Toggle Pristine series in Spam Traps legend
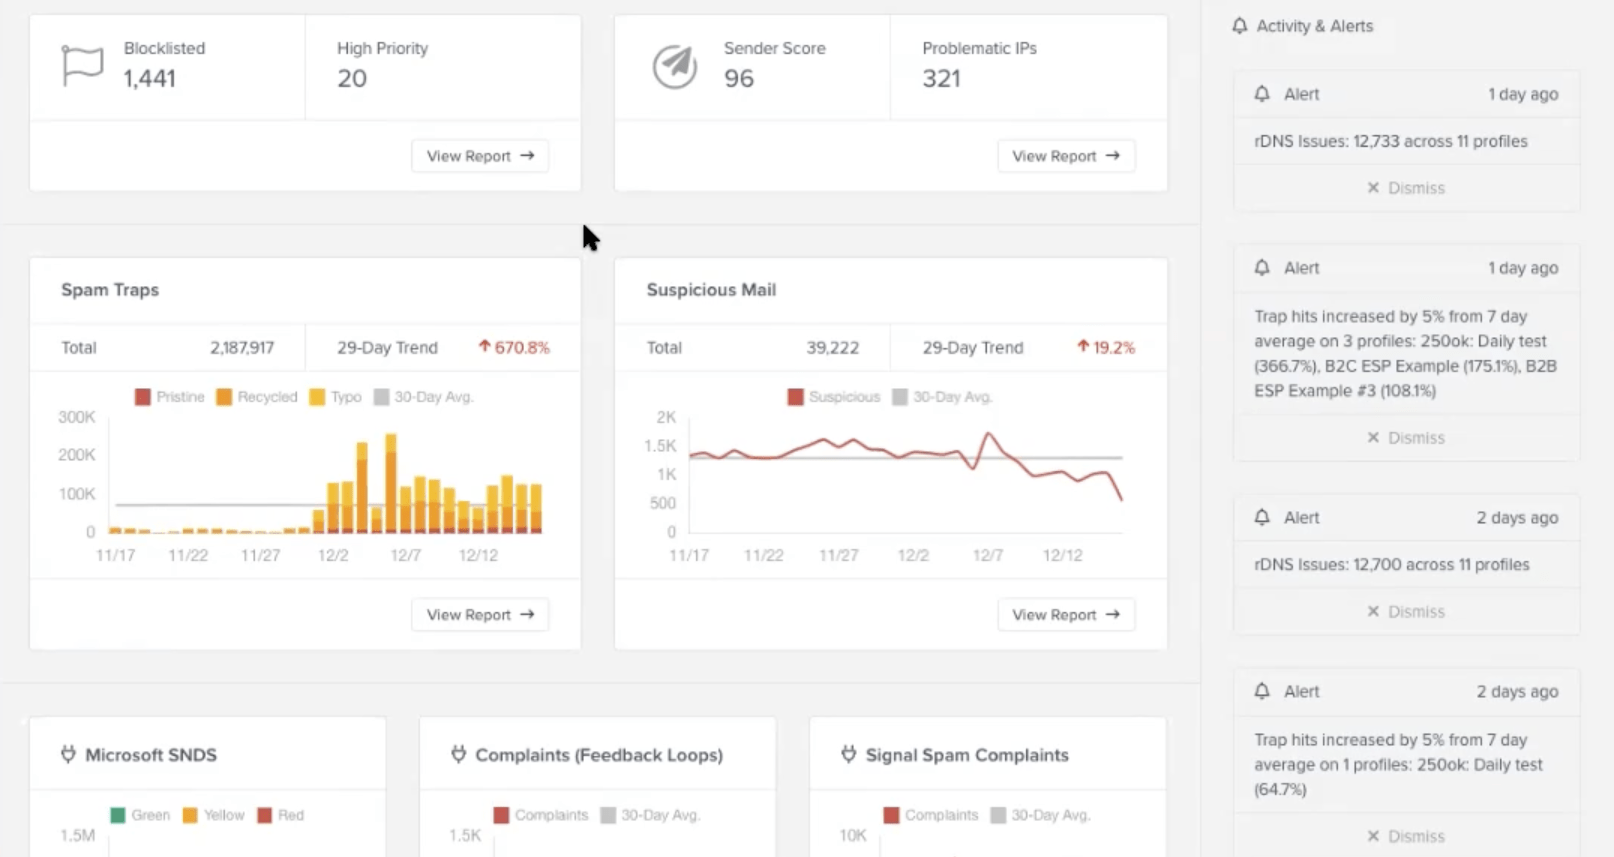1614x857 pixels. (x=169, y=397)
